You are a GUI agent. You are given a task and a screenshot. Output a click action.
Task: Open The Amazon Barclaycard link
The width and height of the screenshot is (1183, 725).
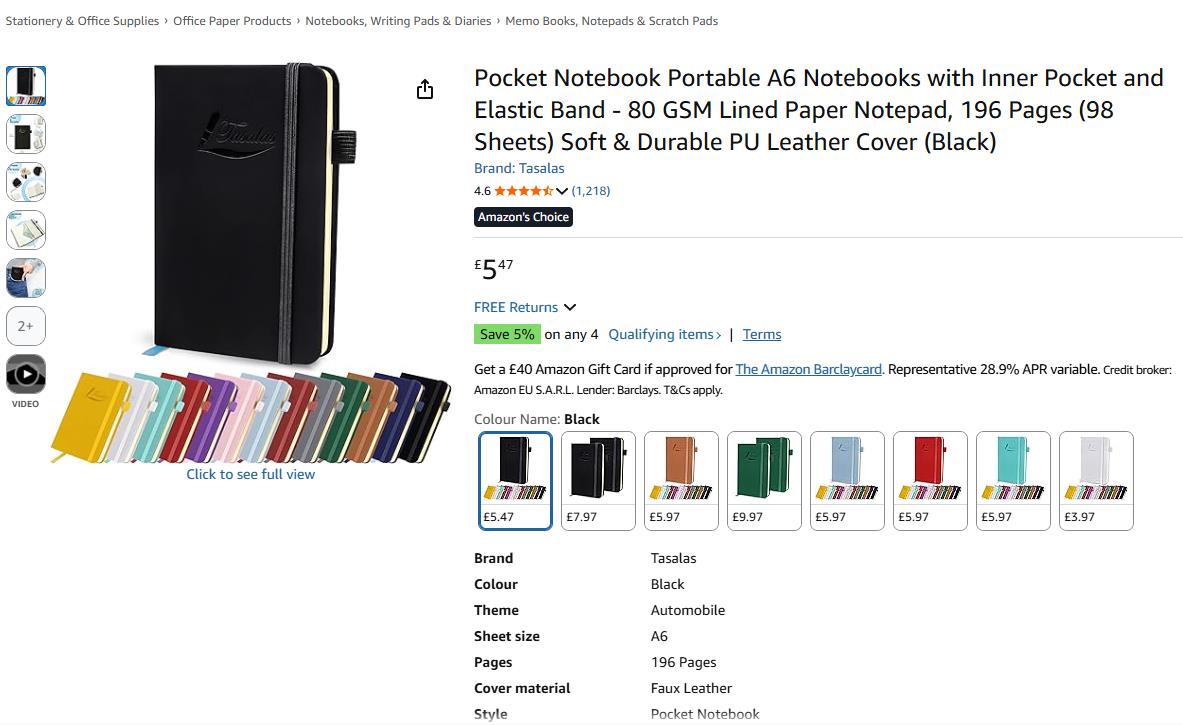808,369
